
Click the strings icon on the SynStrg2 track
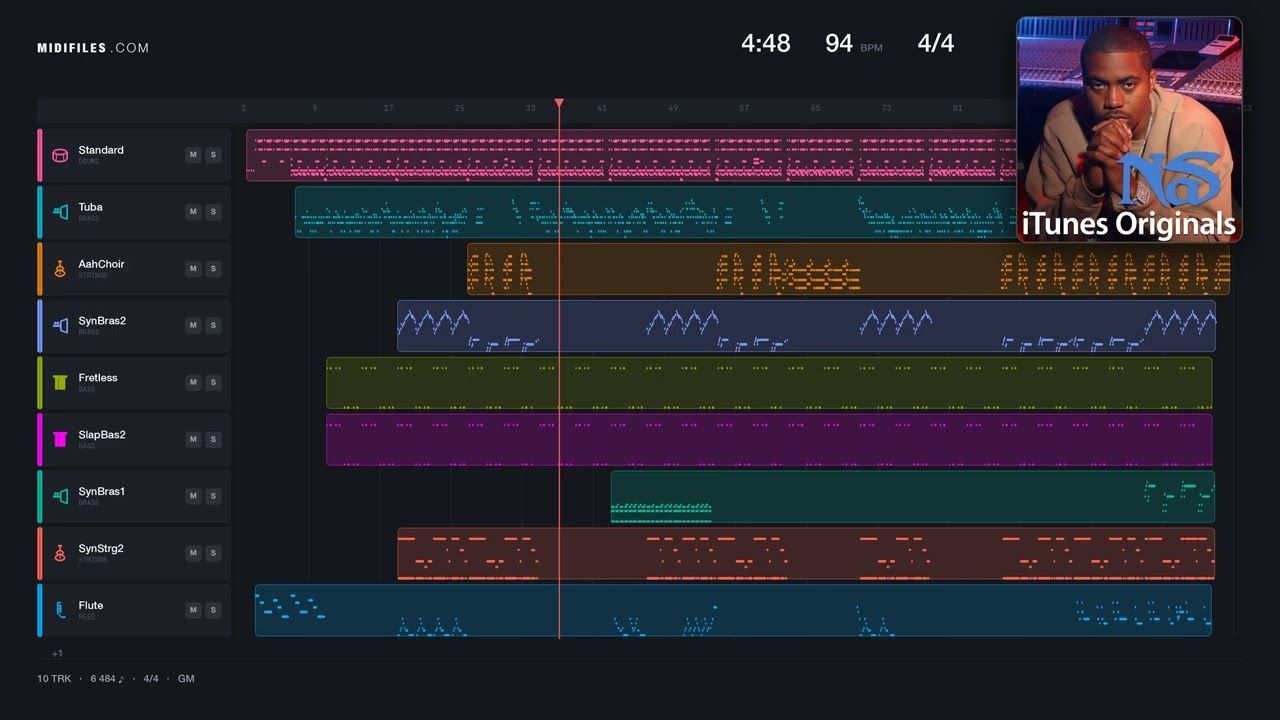tap(60, 554)
